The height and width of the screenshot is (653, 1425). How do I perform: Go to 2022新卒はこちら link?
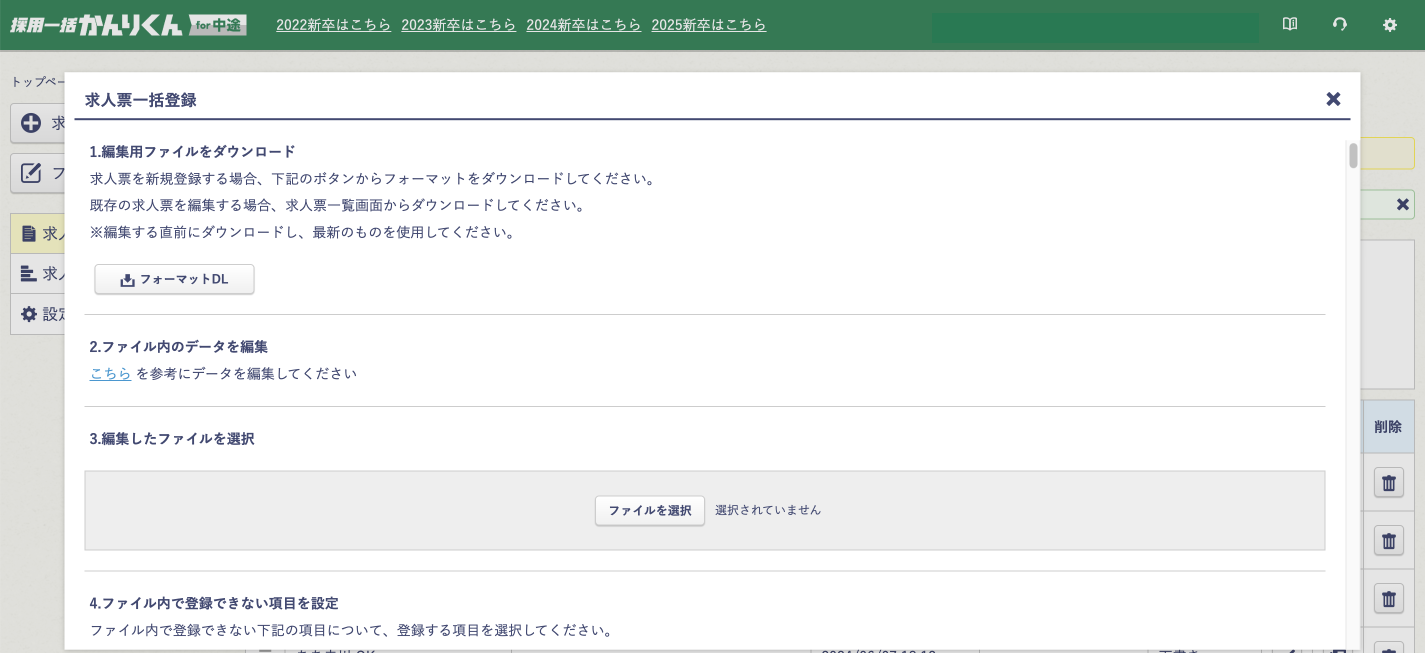tap(333, 25)
